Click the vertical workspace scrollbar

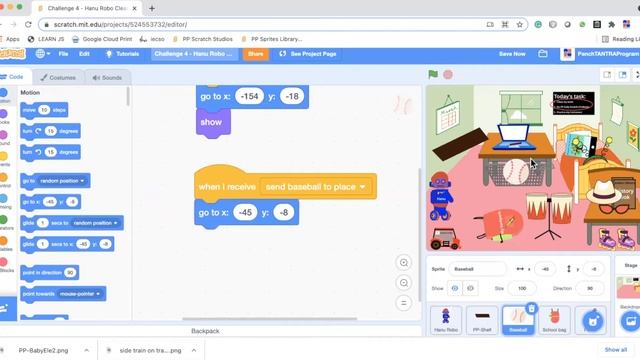pos(419,235)
